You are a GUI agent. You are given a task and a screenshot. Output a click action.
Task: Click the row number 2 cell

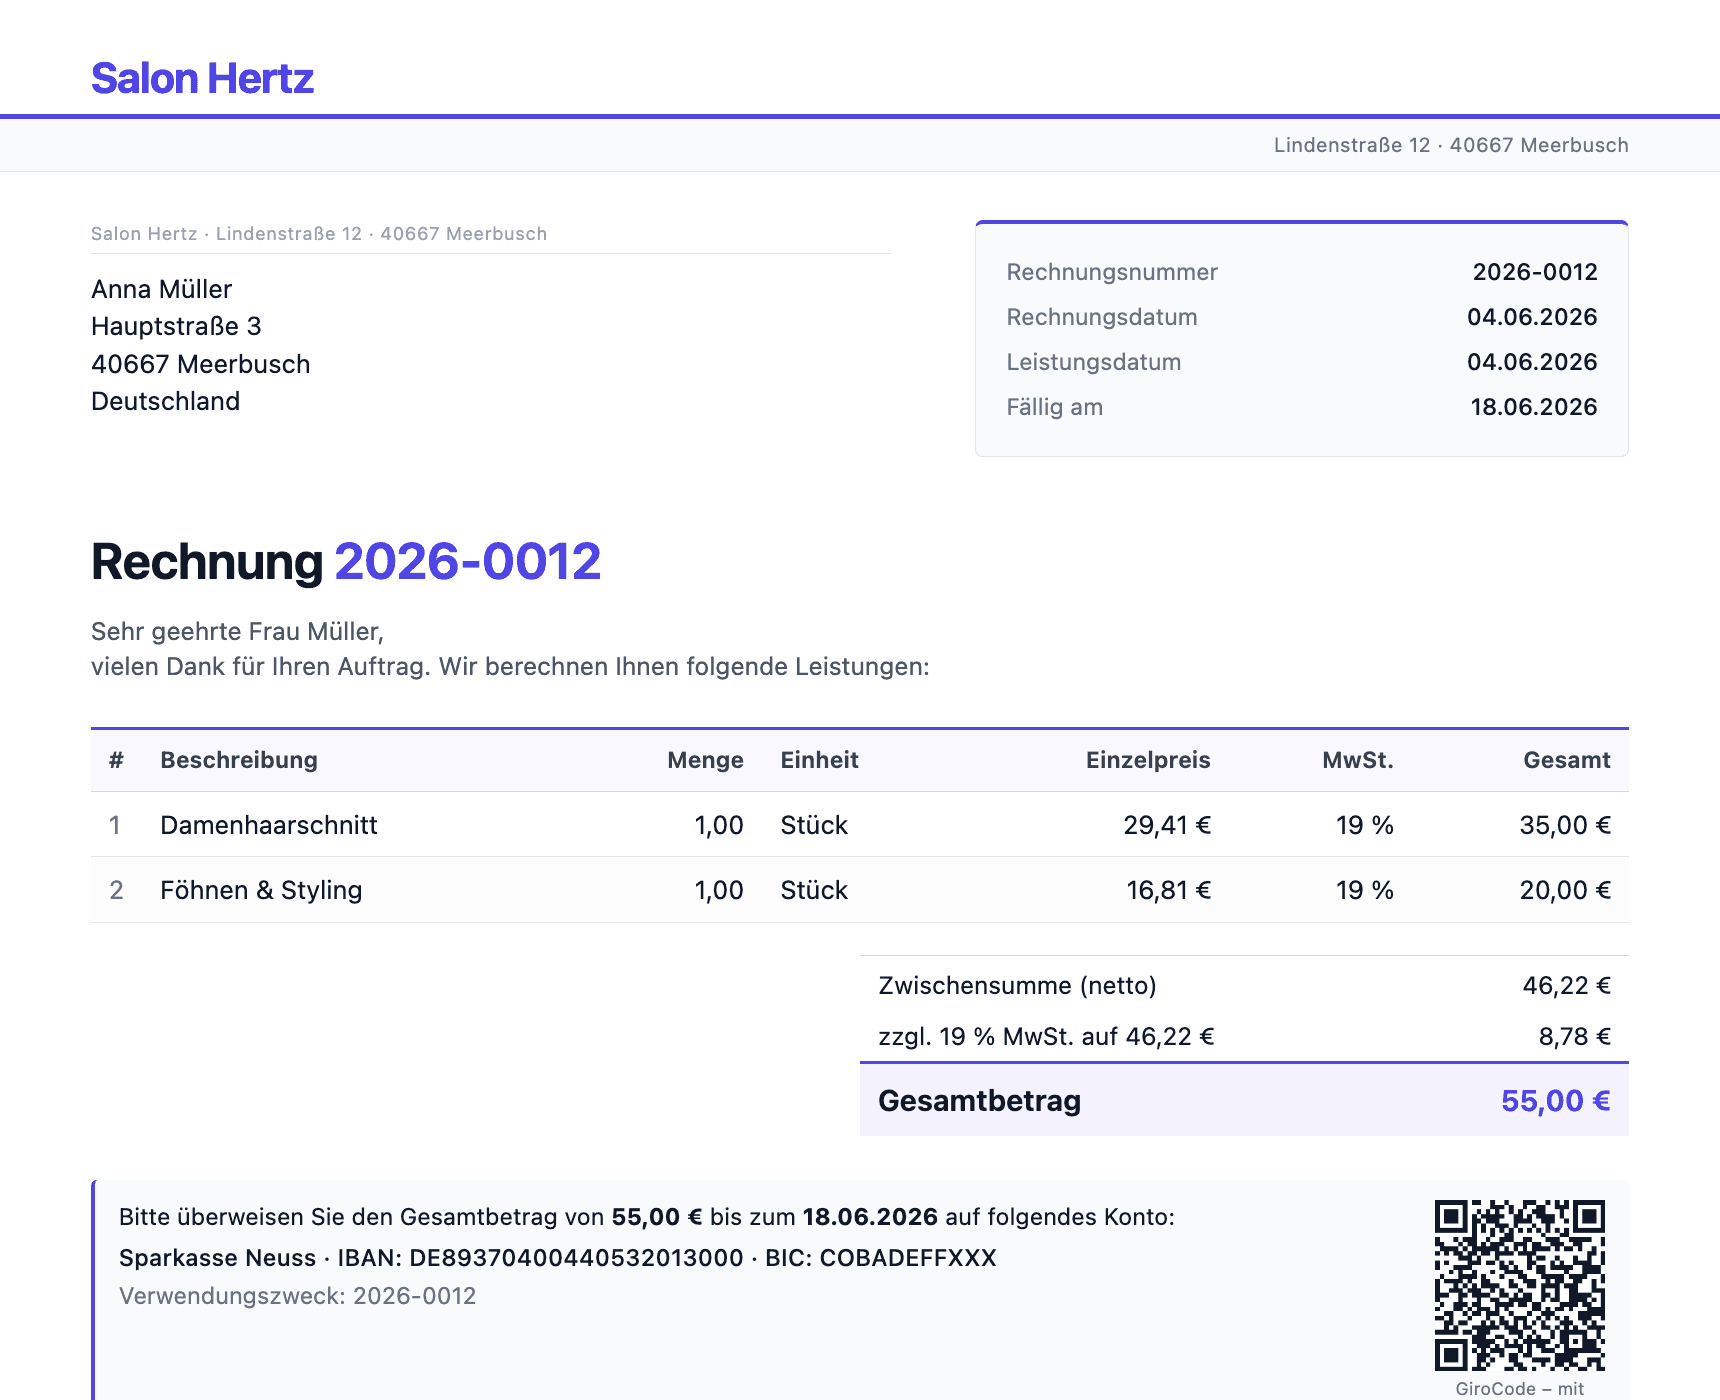[116, 890]
